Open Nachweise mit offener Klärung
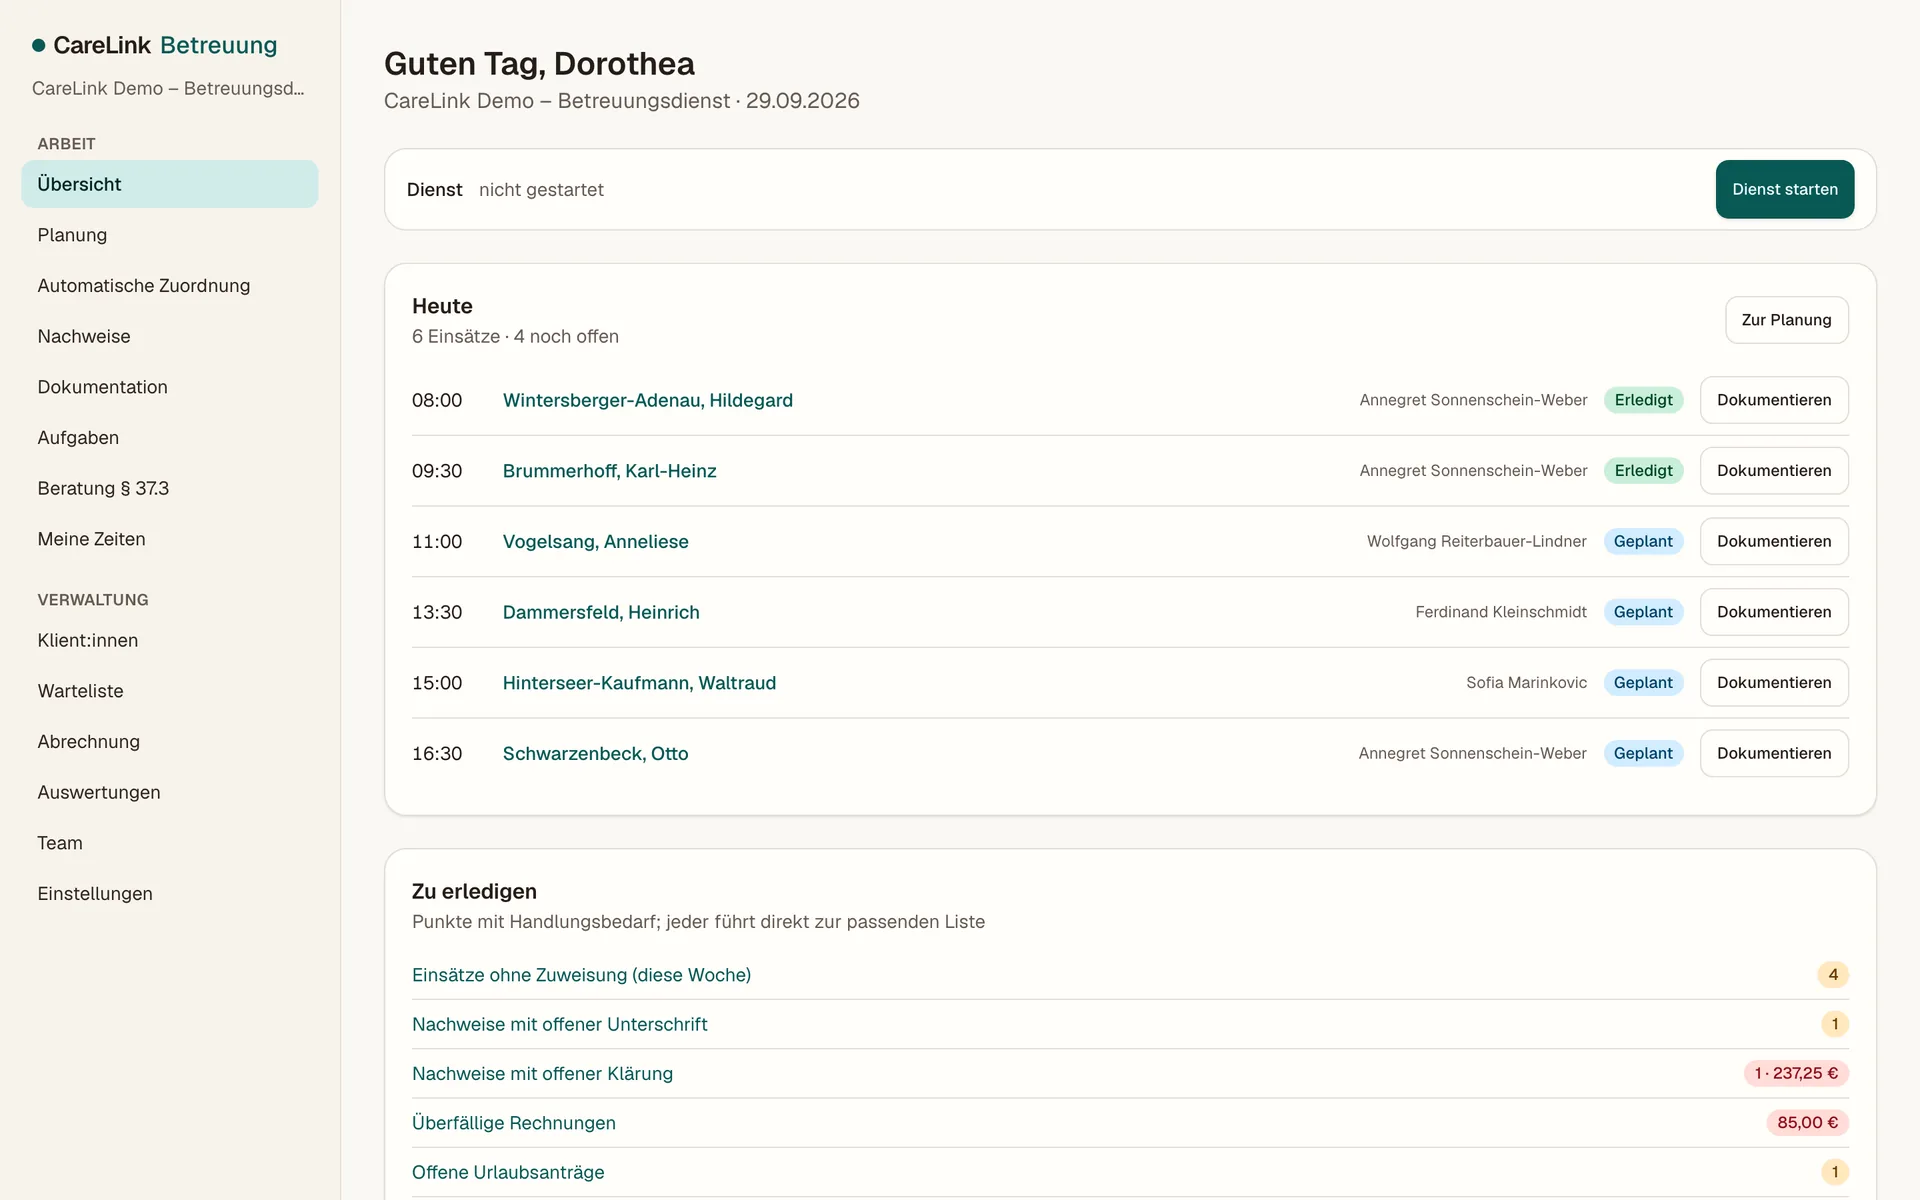The width and height of the screenshot is (1920, 1200). 542,1074
